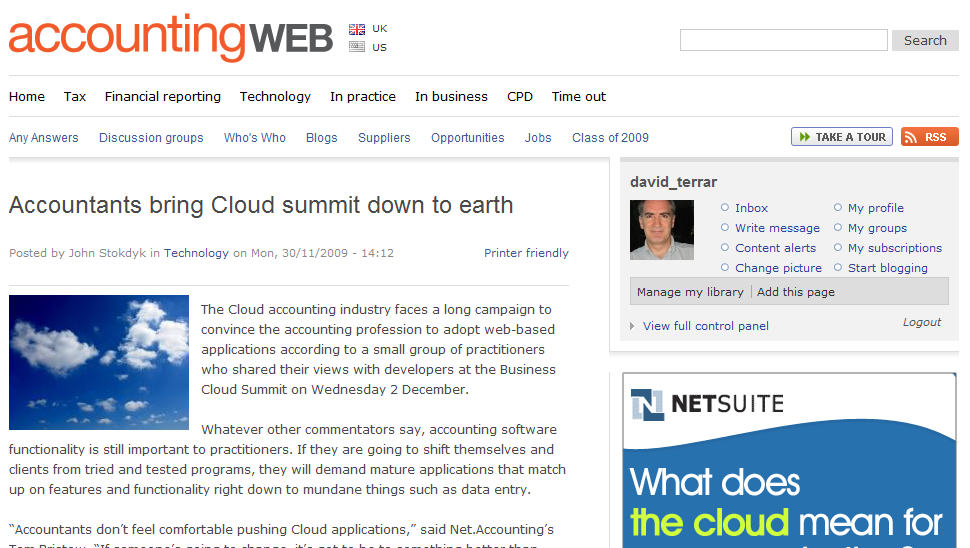The width and height of the screenshot is (970, 548).
Task: Click the Logout link
Action: click(922, 322)
